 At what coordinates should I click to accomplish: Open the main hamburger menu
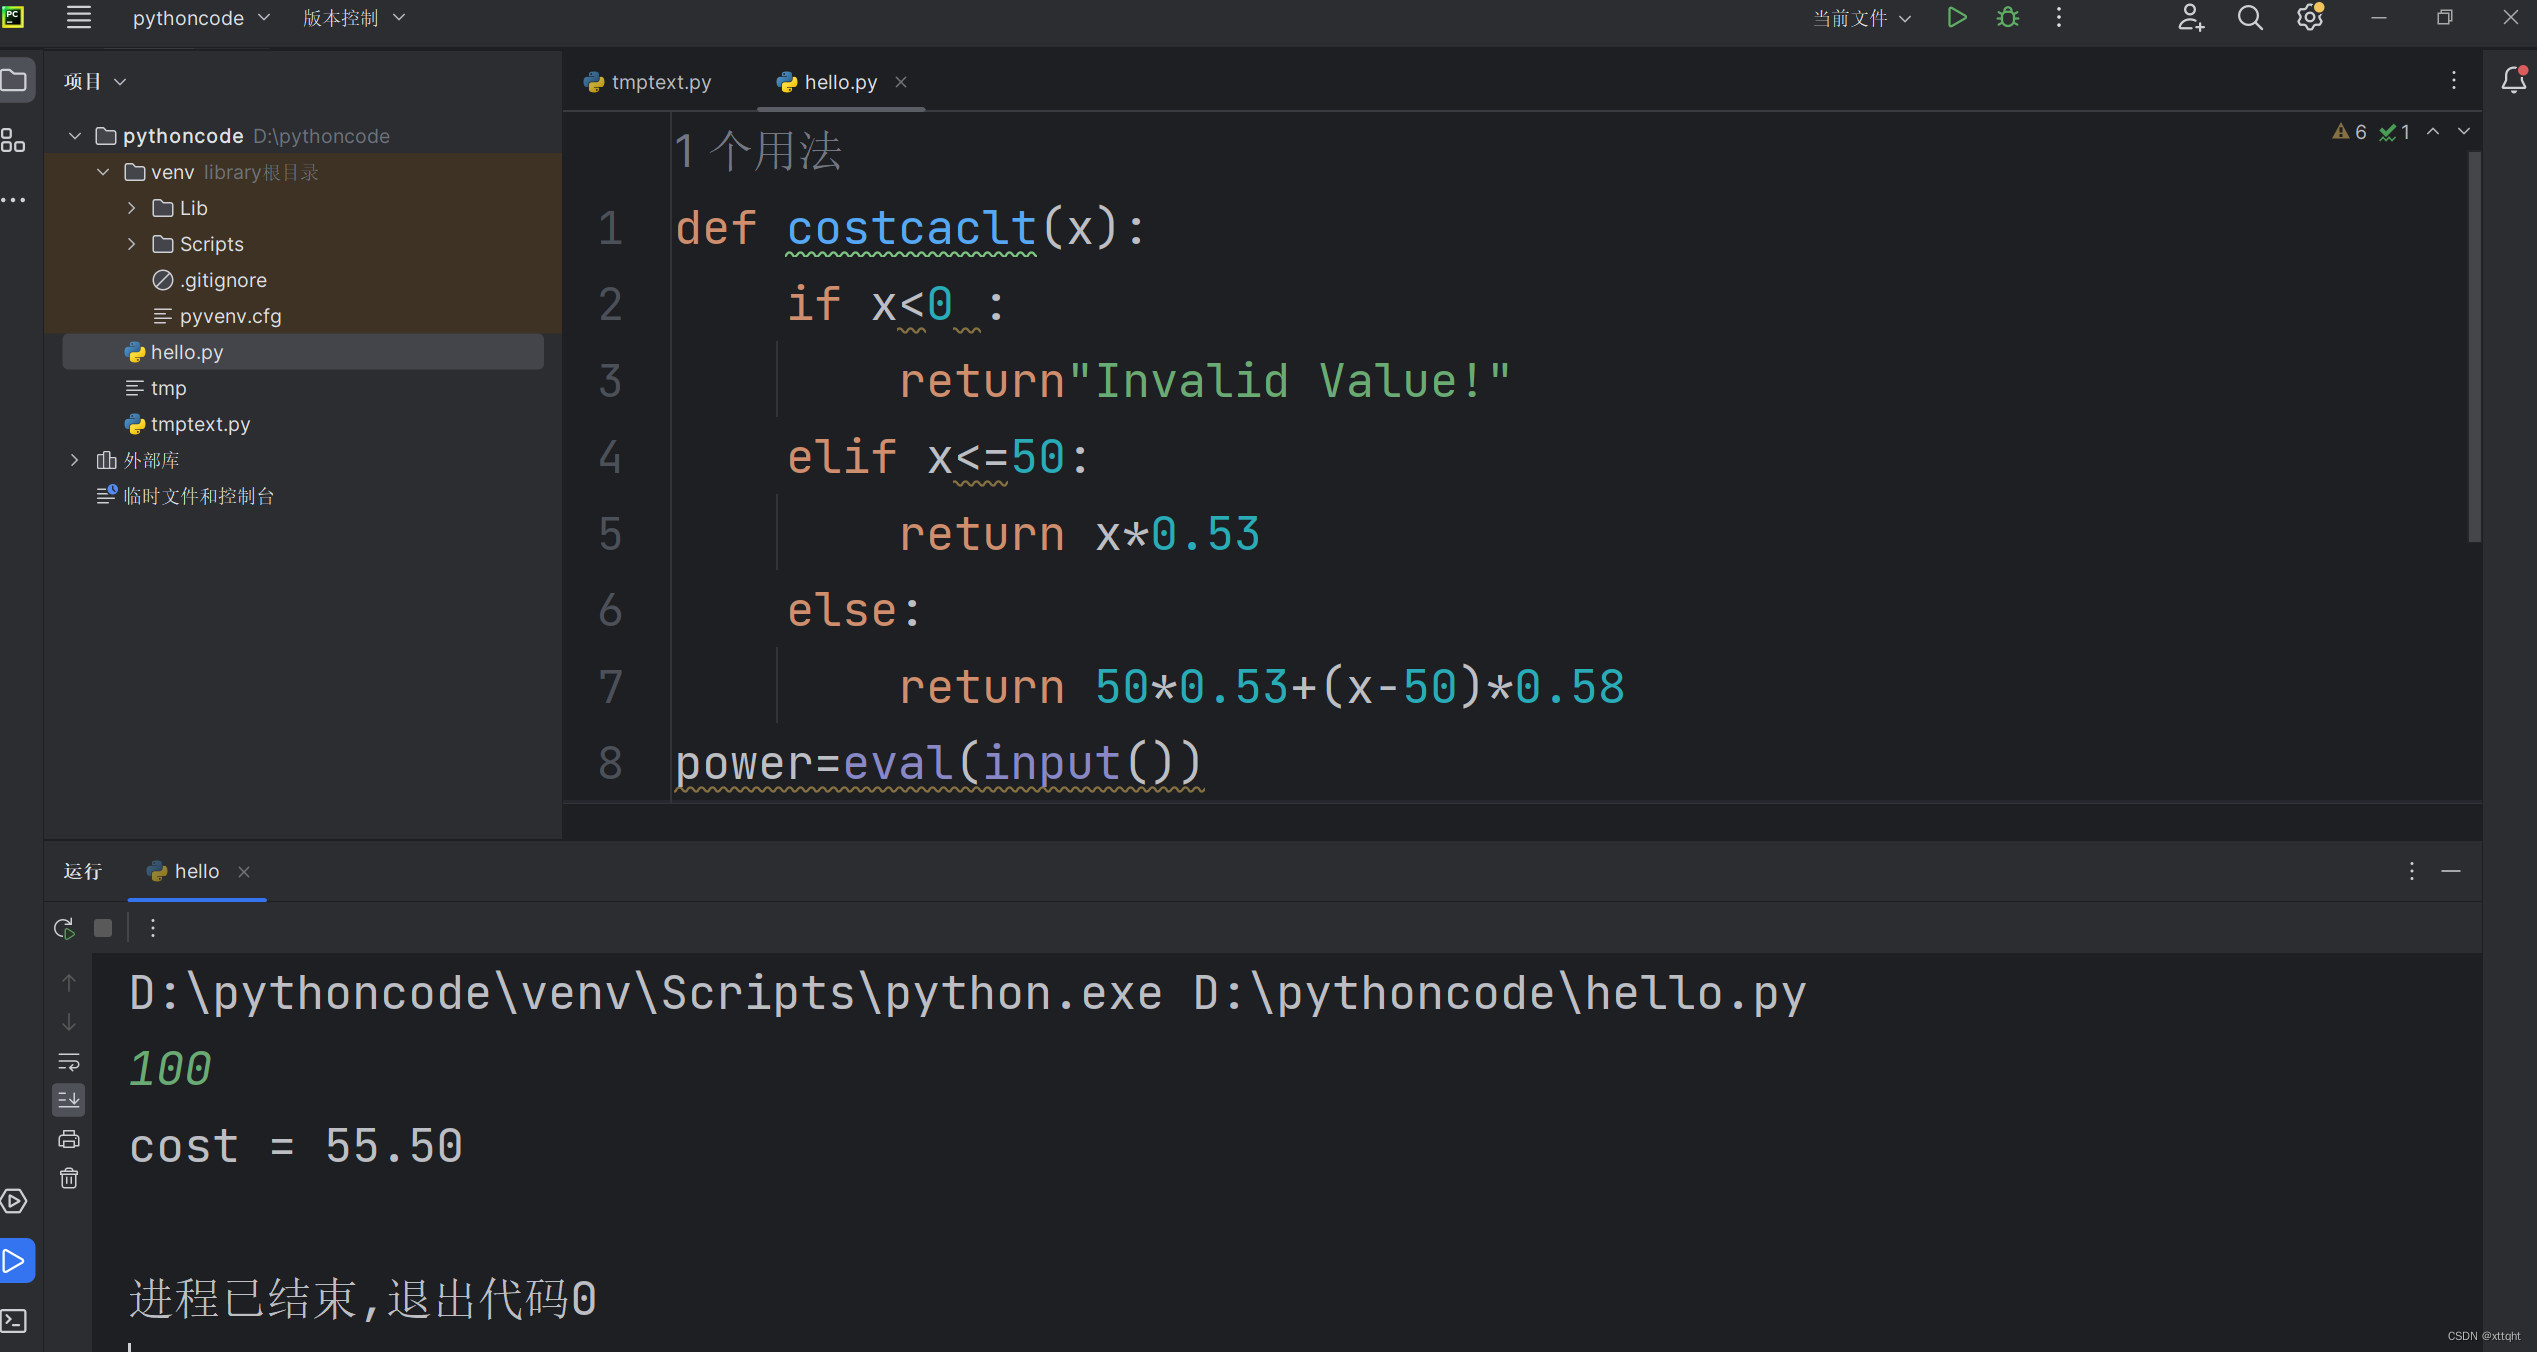(78, 17)
